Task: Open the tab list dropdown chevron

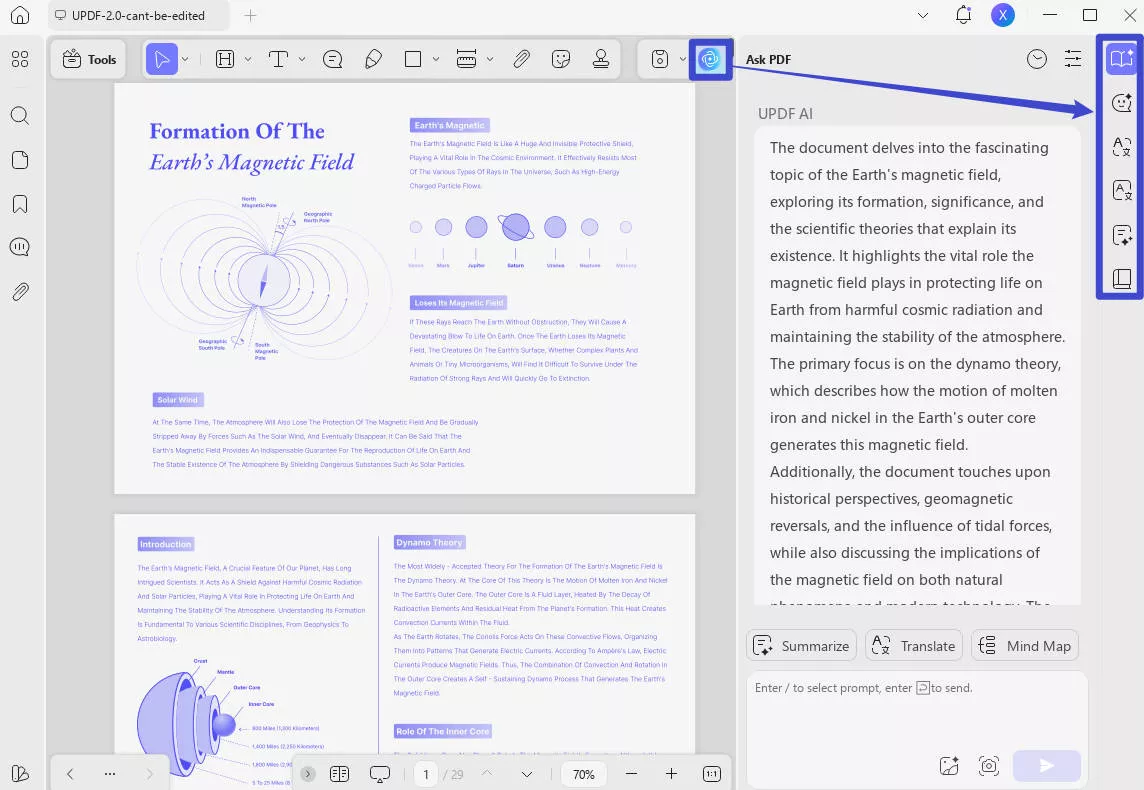Action: point(923,15)
